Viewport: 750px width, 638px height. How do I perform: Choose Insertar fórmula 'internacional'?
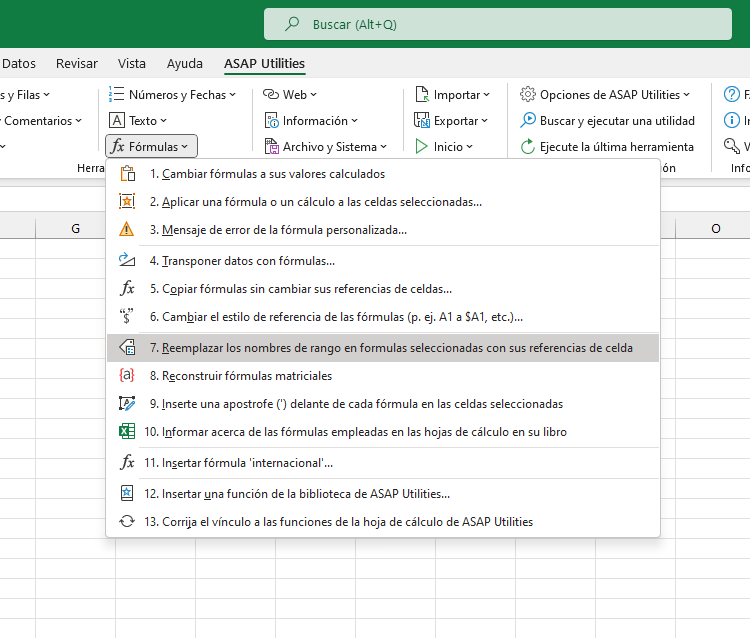click(x=383, y=463)
